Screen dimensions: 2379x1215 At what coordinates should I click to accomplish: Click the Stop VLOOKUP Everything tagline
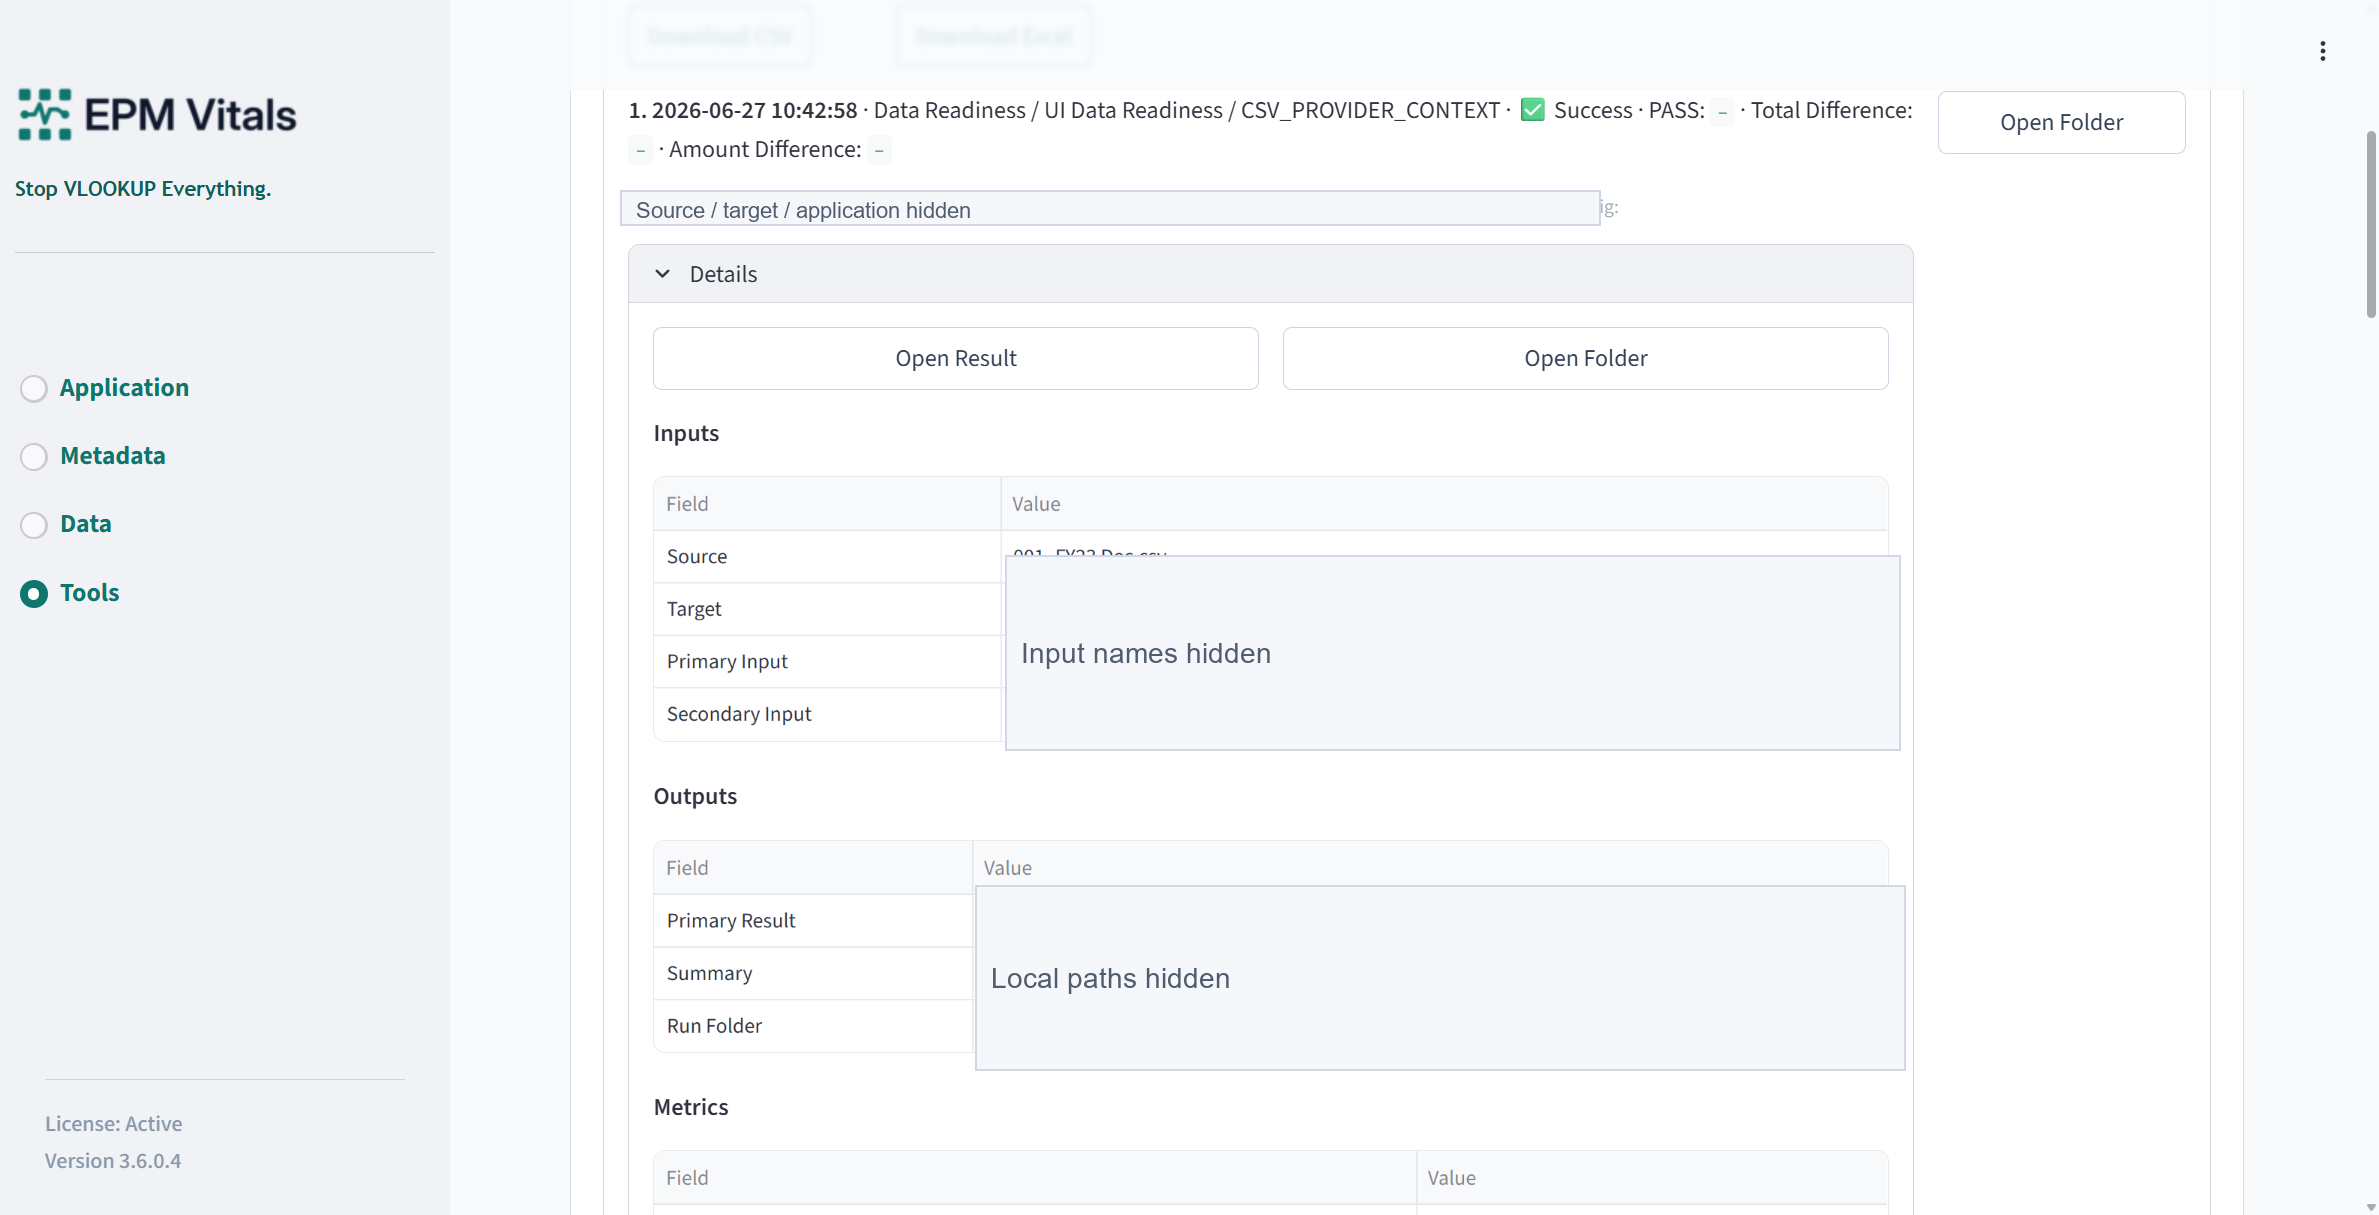coord(143,188)
